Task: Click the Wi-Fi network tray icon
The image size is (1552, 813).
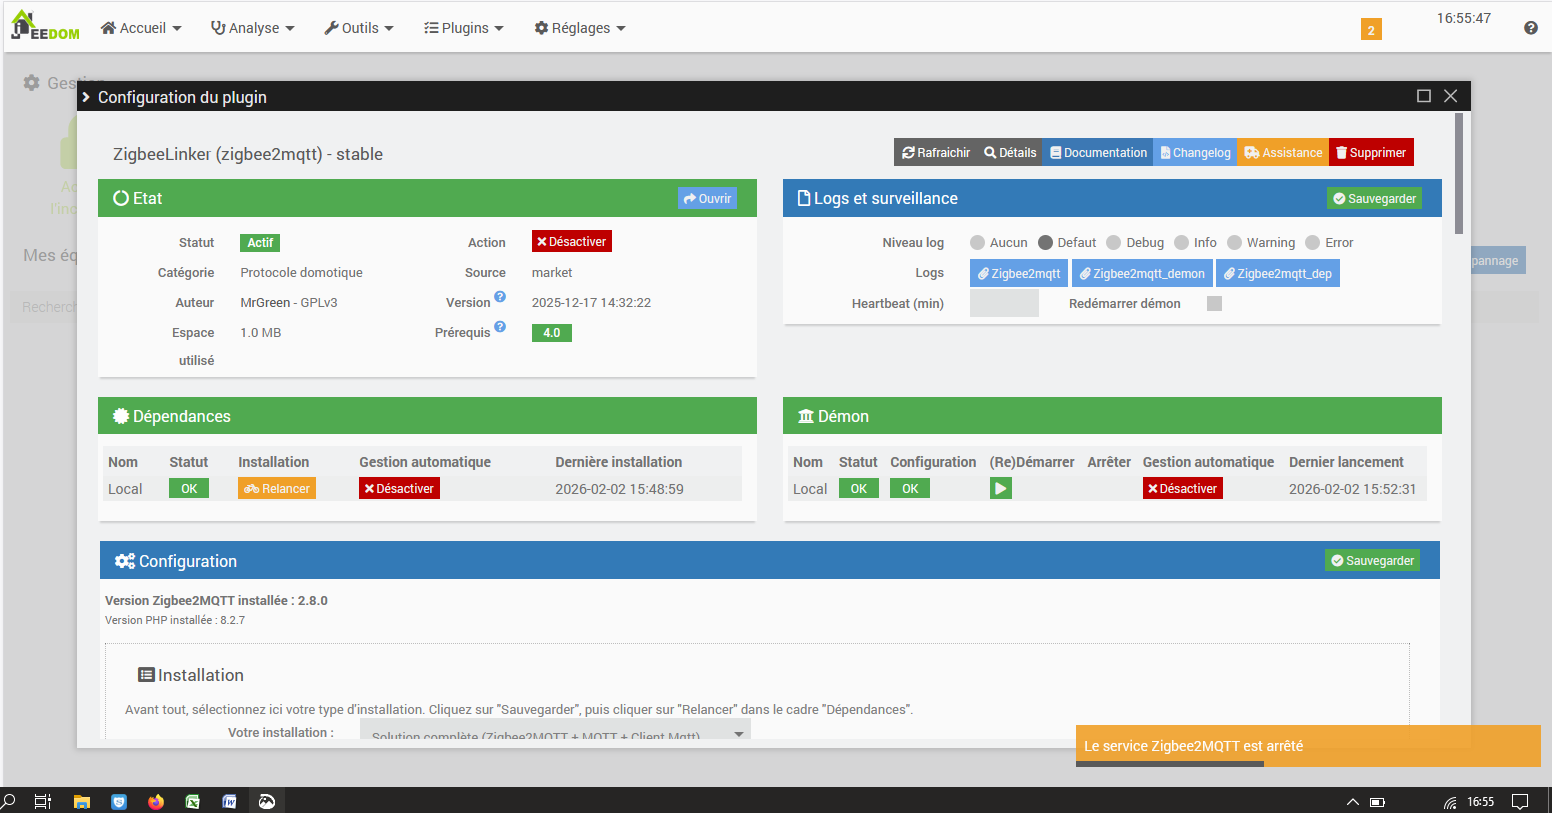Action: pyautogui.click(x=1450, y=802)
